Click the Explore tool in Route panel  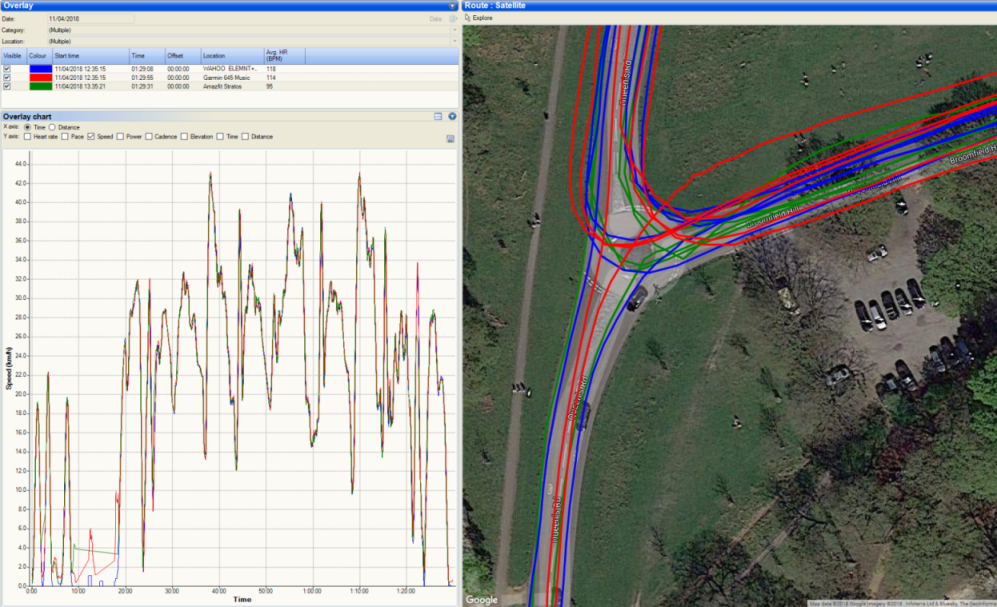(x=479, y=18)
